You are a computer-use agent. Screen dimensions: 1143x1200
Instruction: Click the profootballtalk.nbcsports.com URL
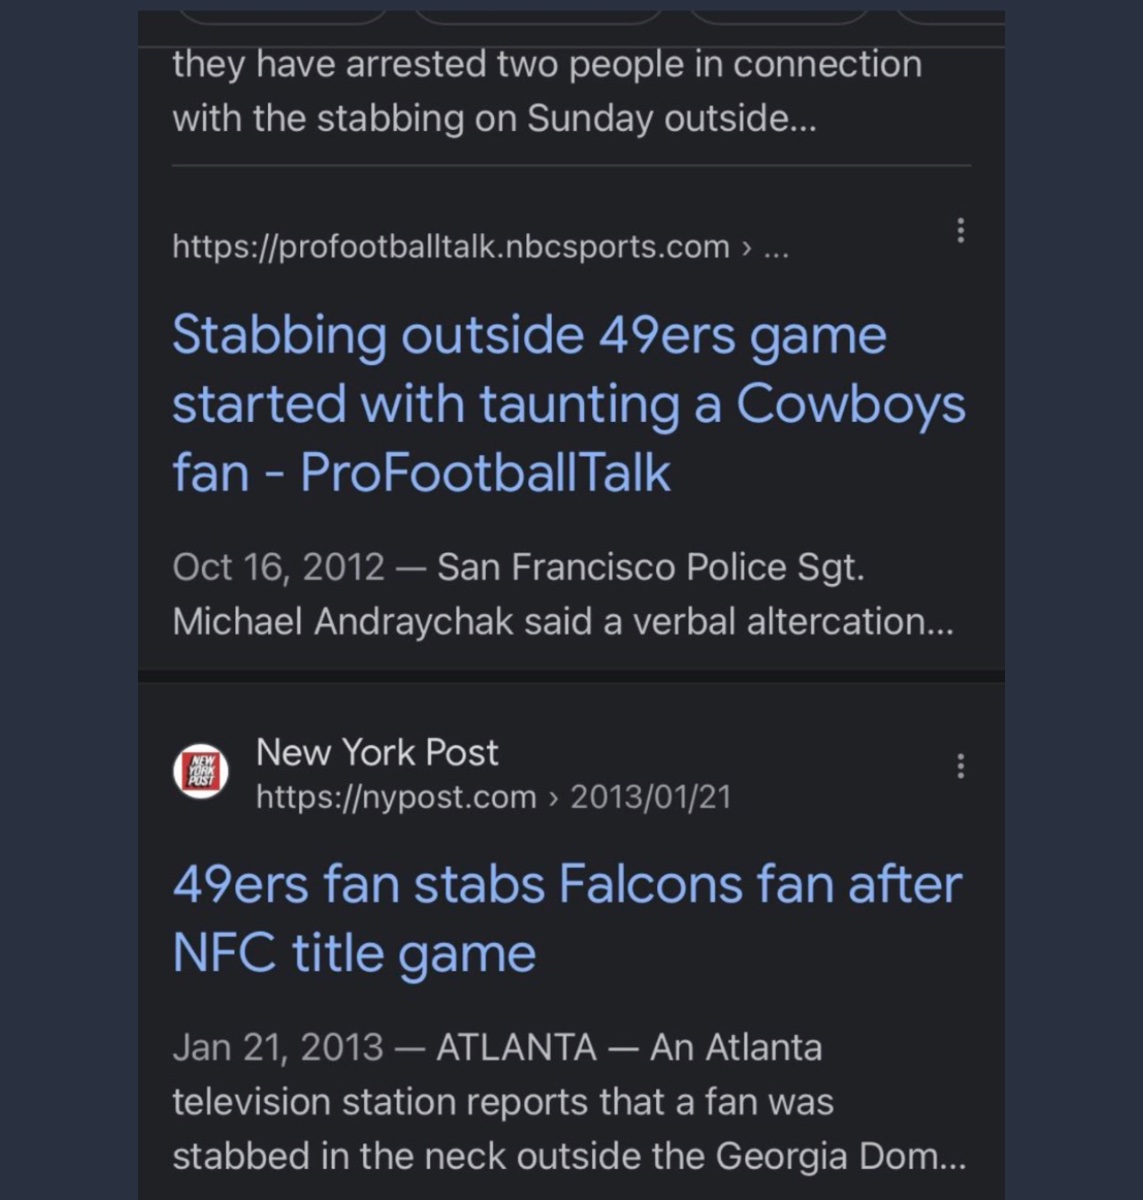(x=450, y=246)
